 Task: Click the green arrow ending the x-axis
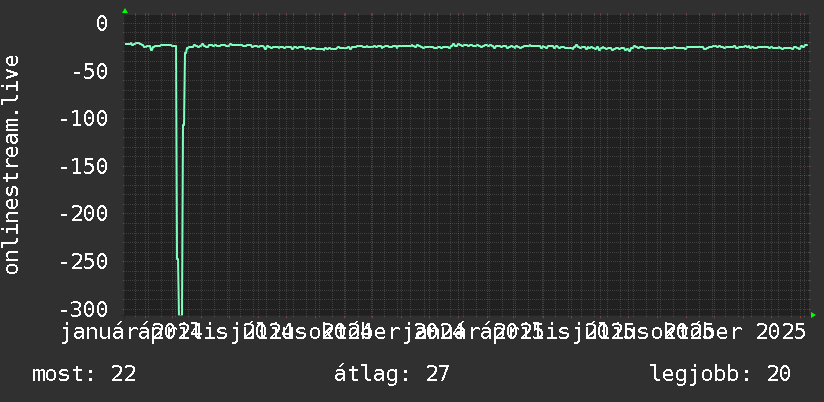coord(813,315)
